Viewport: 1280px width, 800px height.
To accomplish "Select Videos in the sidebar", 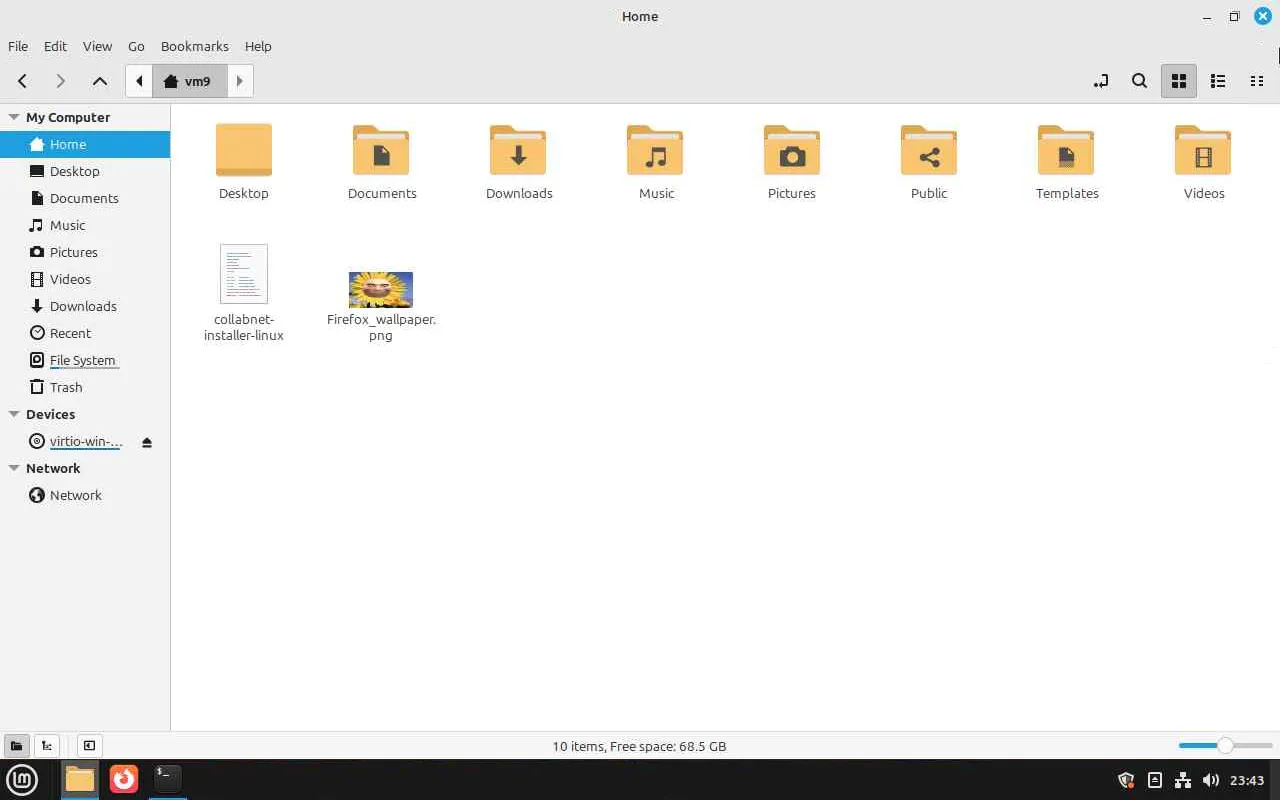I will 85,279.
